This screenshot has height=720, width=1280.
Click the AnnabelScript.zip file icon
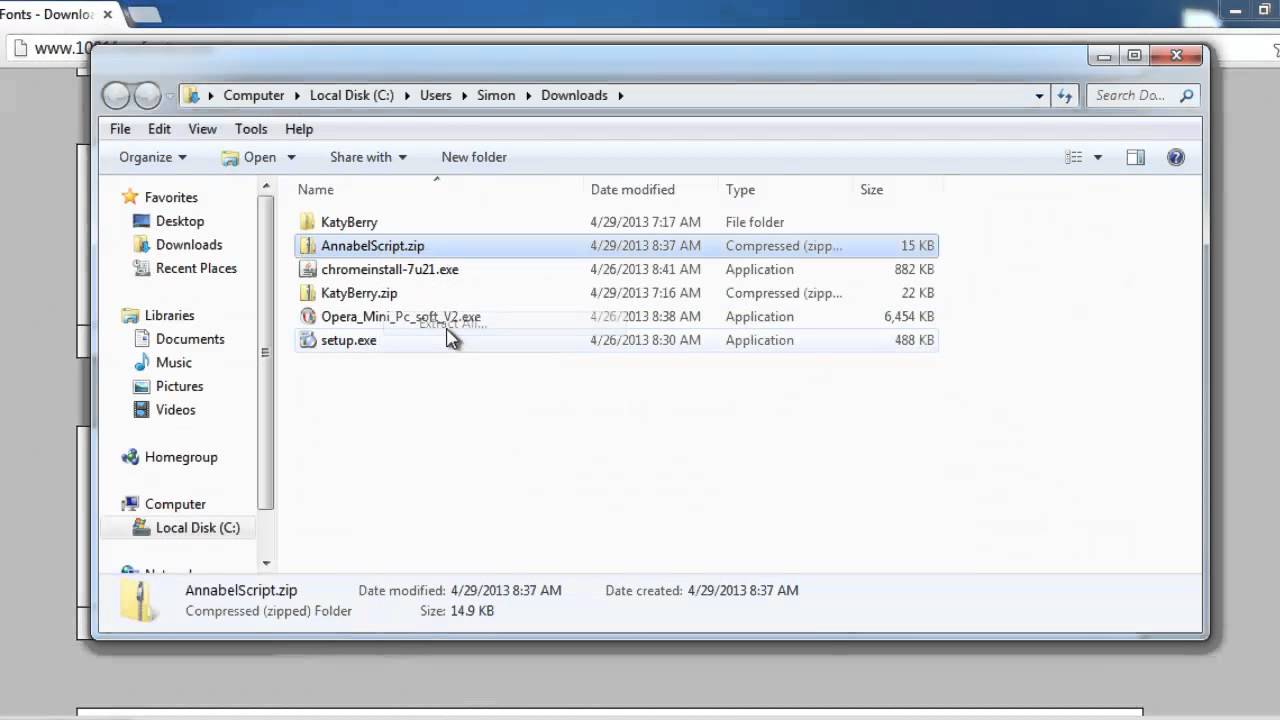click(x=308, y=246)
